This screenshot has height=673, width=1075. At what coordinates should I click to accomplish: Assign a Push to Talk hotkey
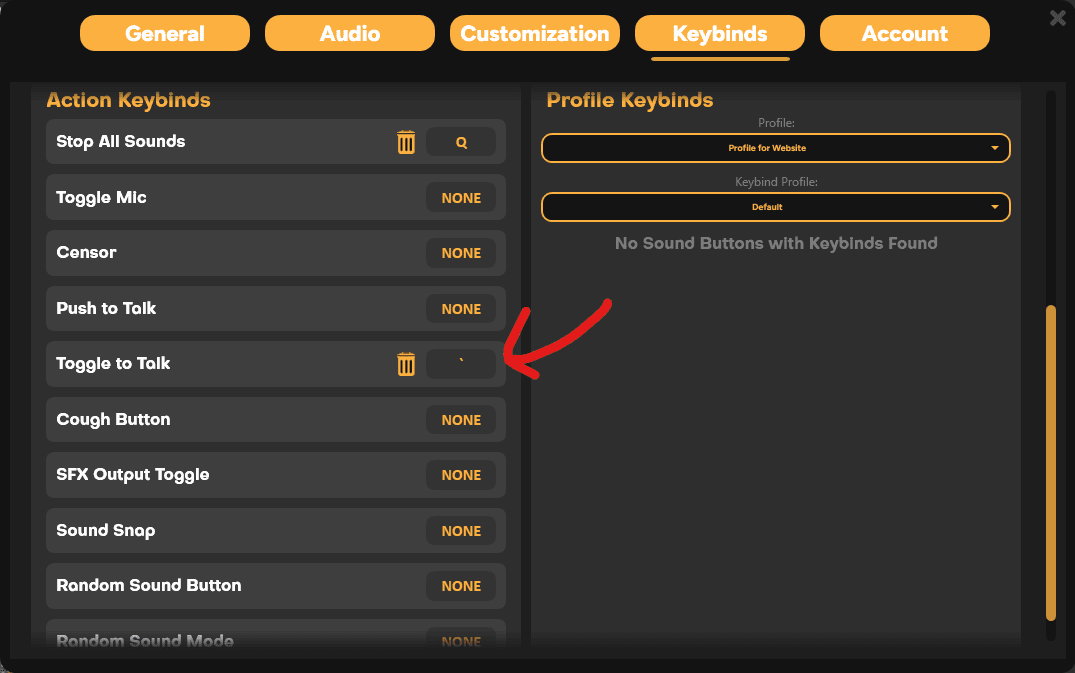coord(461,308)
